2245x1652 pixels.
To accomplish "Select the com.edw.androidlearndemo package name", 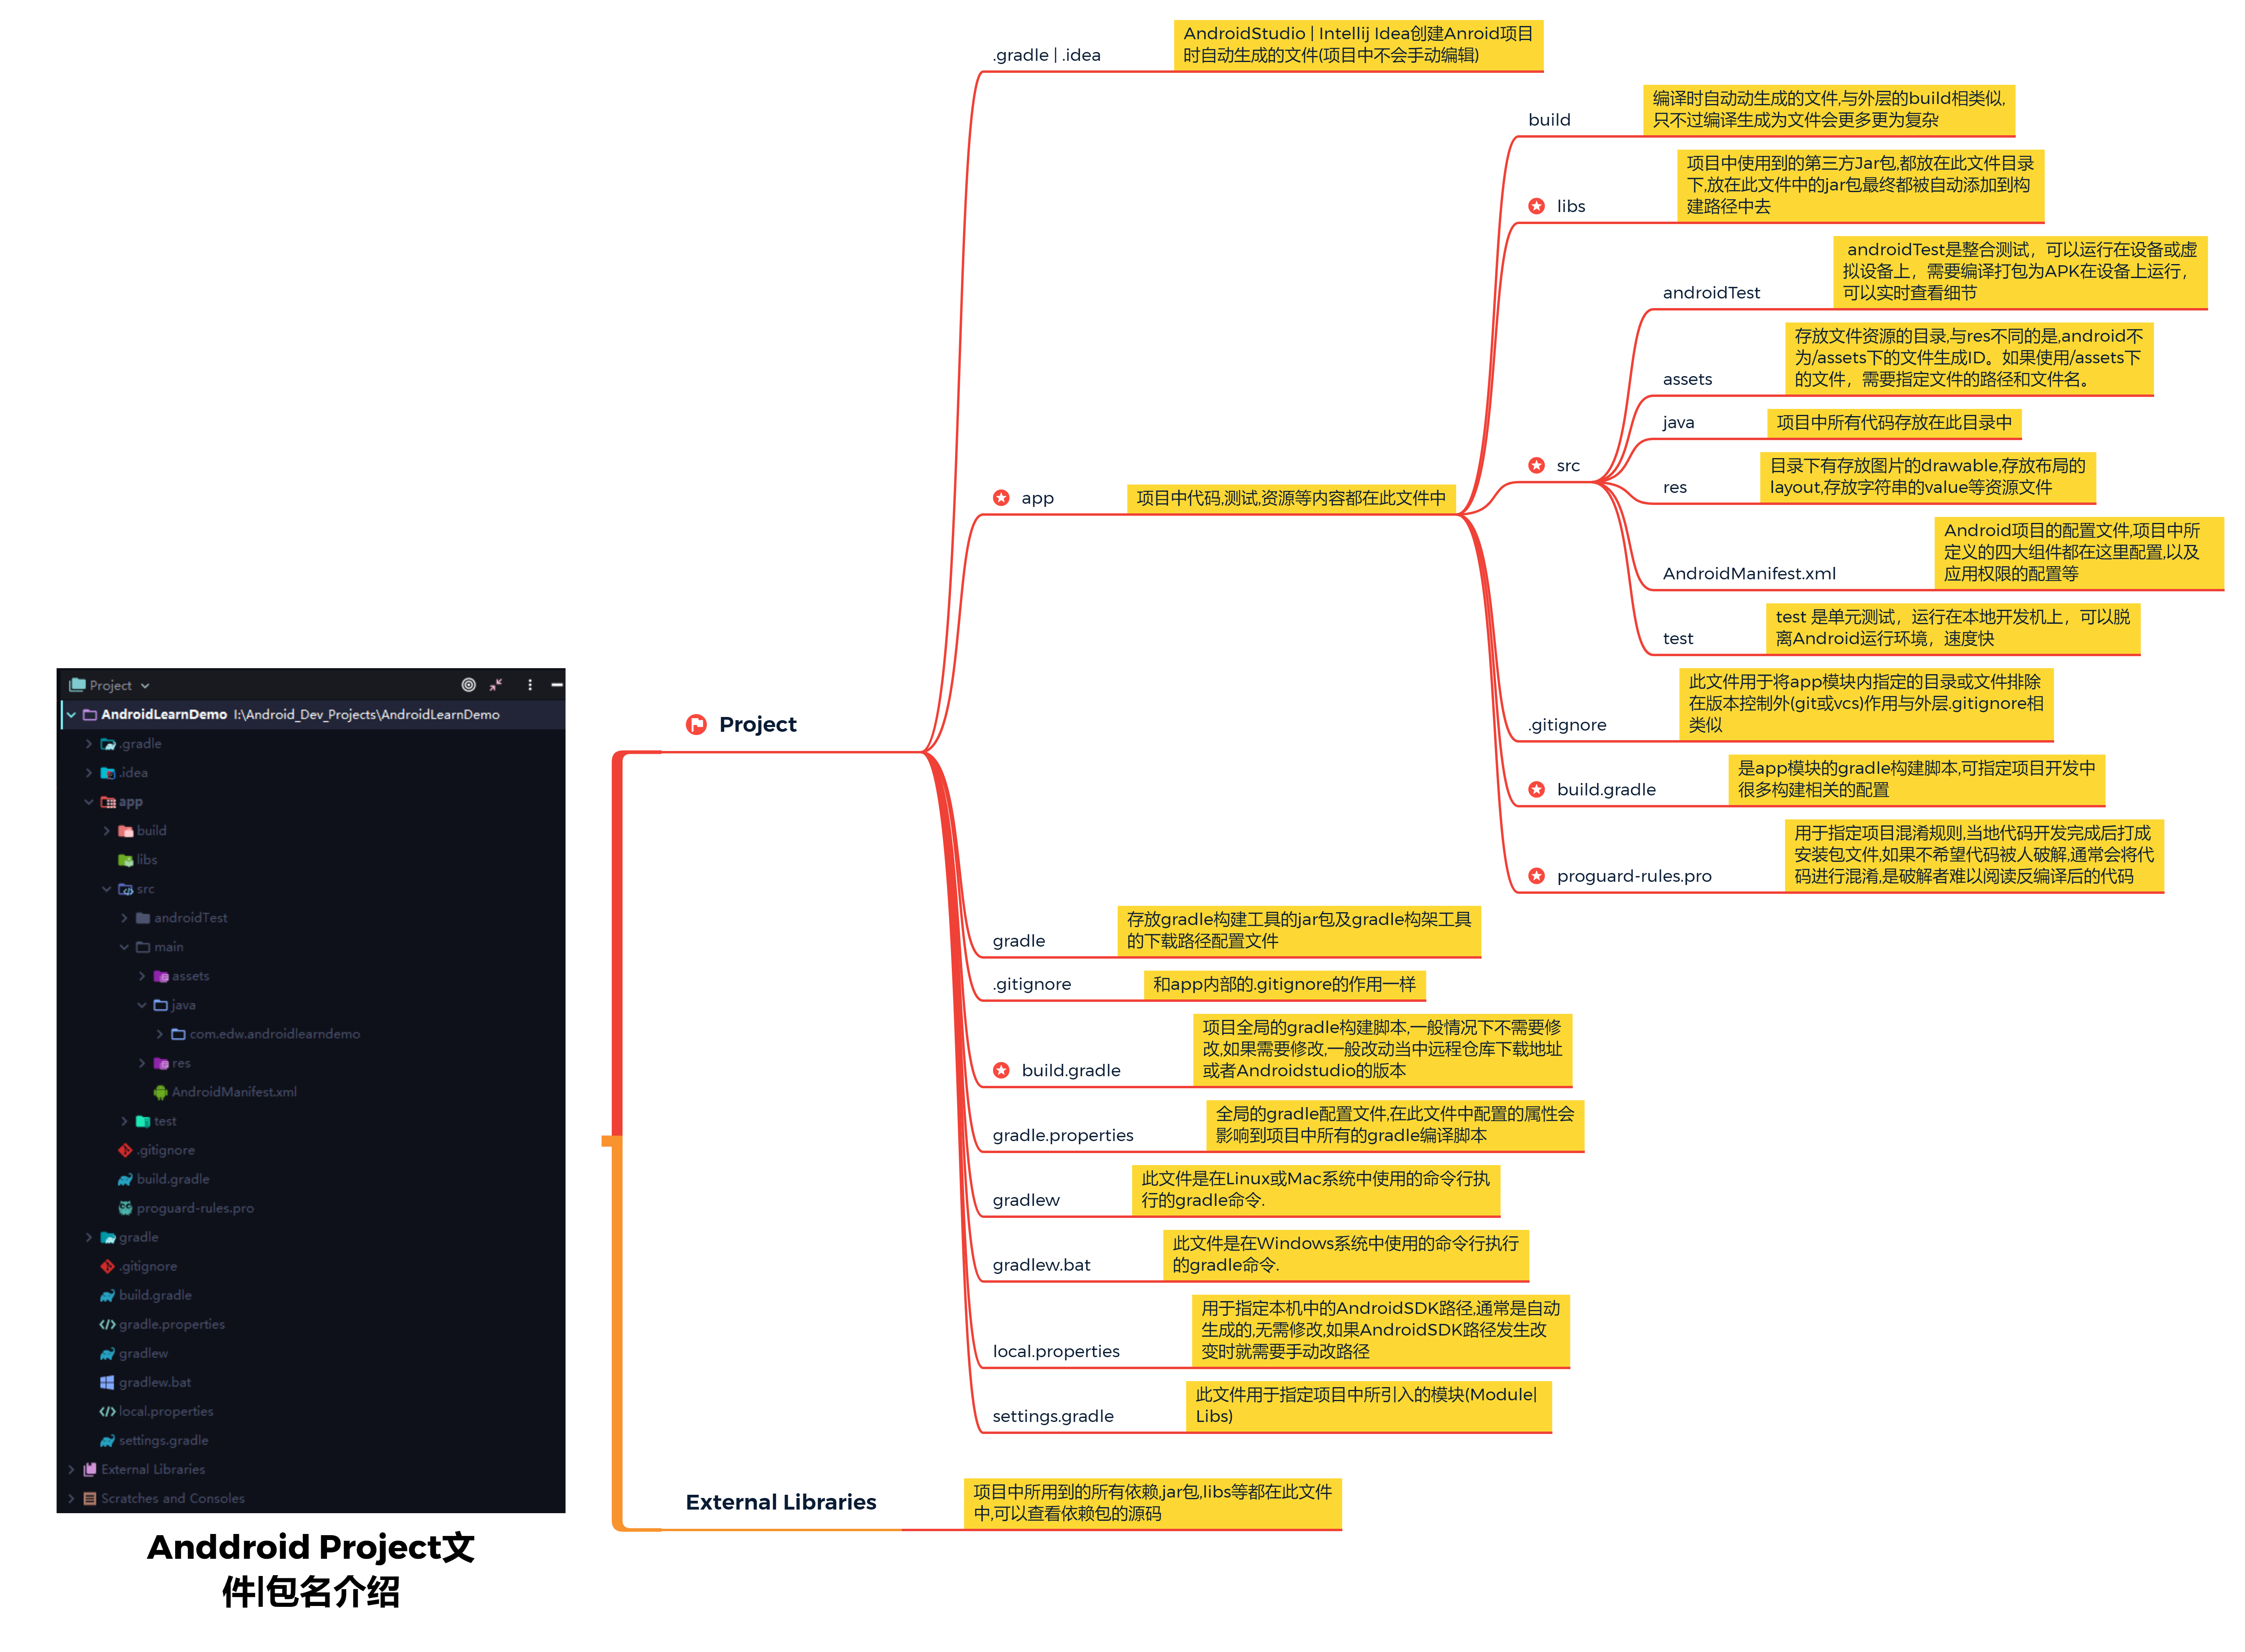I will tap(275, 1034).
